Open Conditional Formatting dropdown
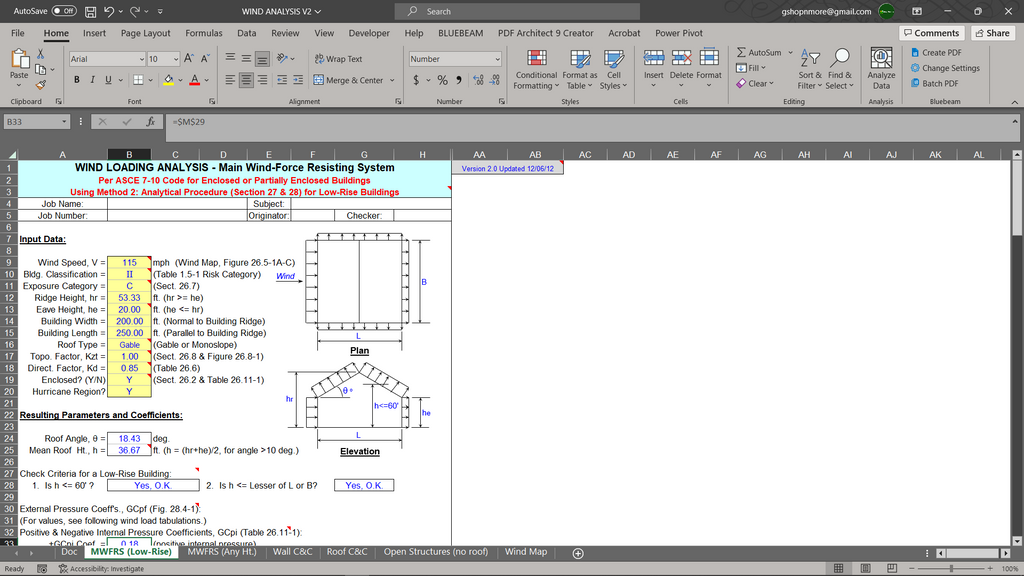Viewport: 1024px width, 576px height. pos(536,69)
